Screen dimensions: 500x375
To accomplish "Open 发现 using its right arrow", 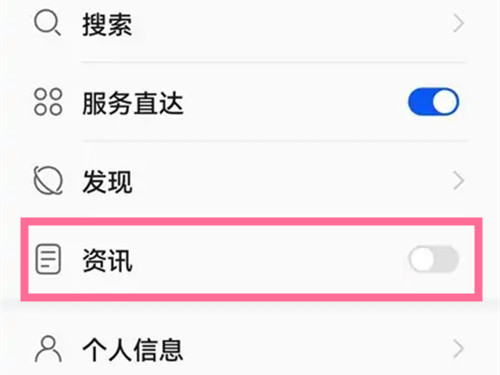I will click(x=459, y=181).
